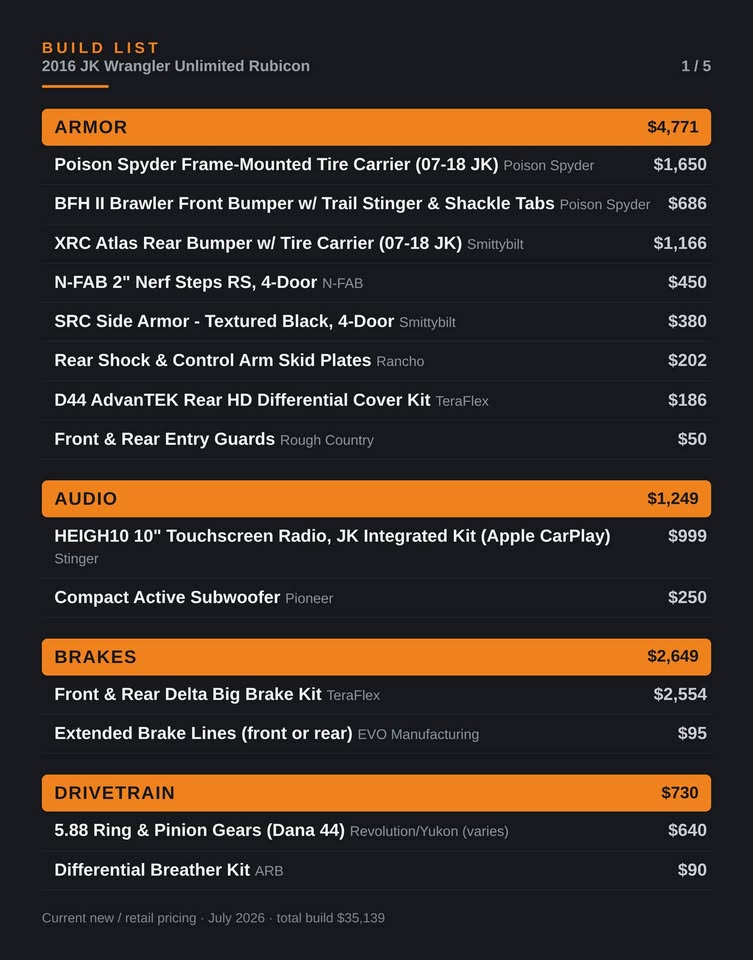
Task: Select Rear Shock & Control Arm Skid Plates
Action: coord(376,361)
